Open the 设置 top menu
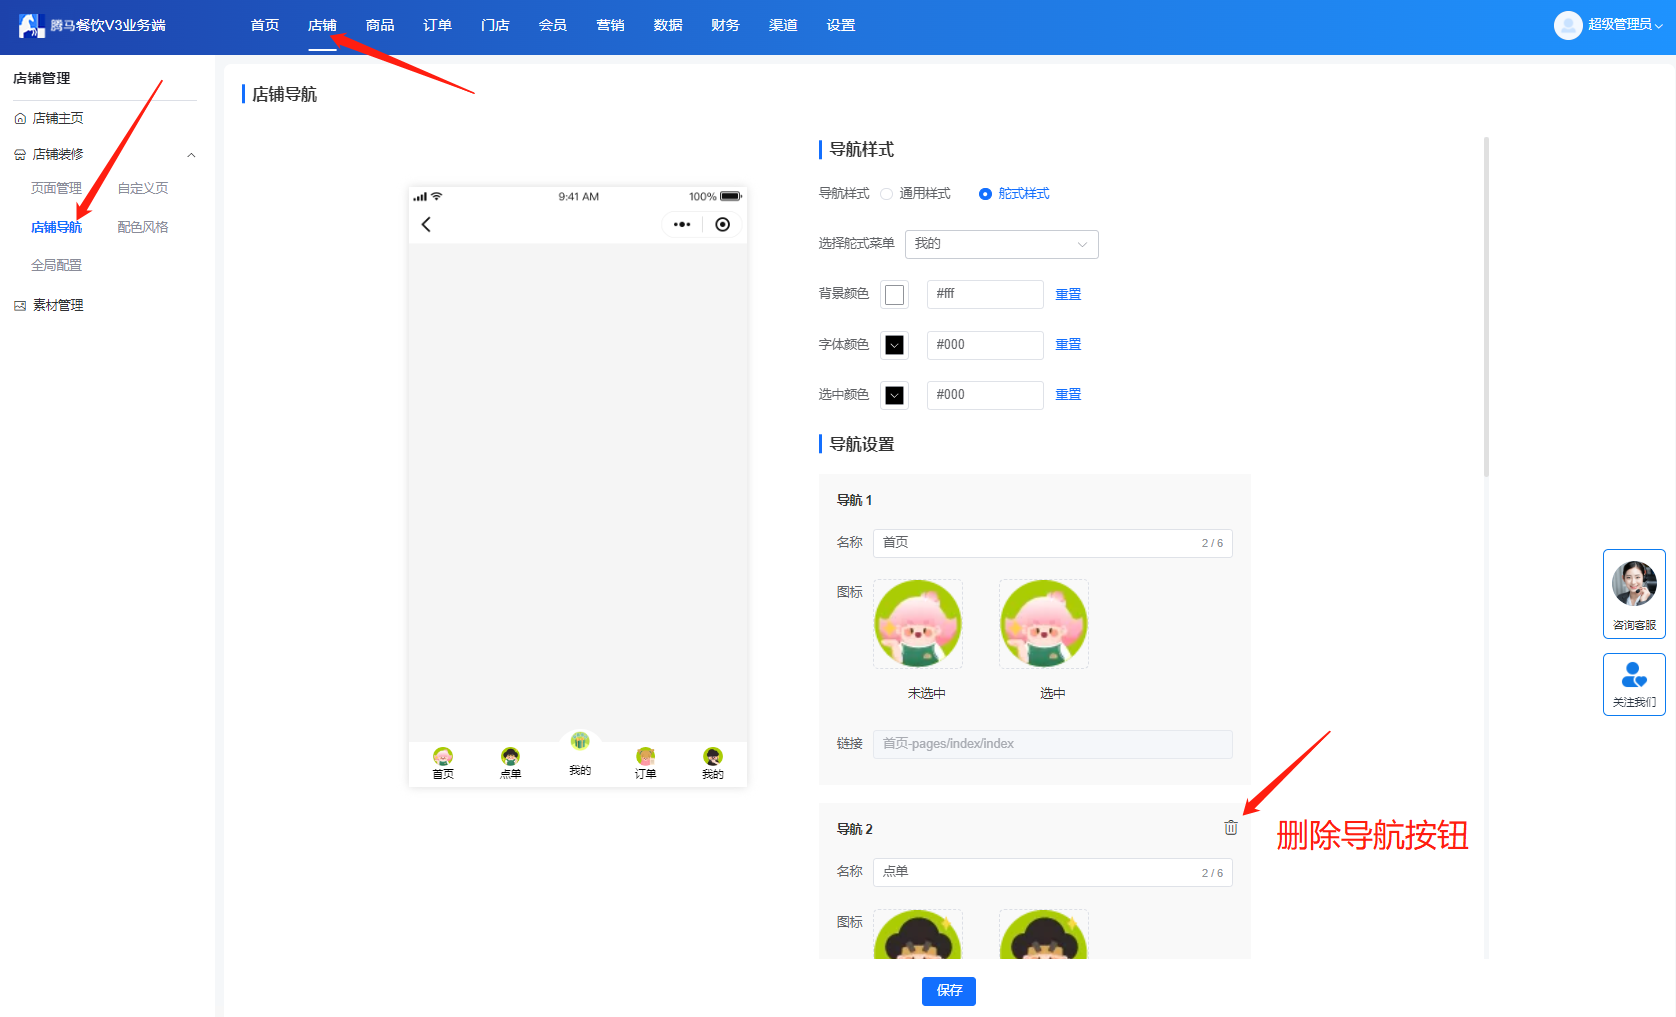 pos(841,25)
